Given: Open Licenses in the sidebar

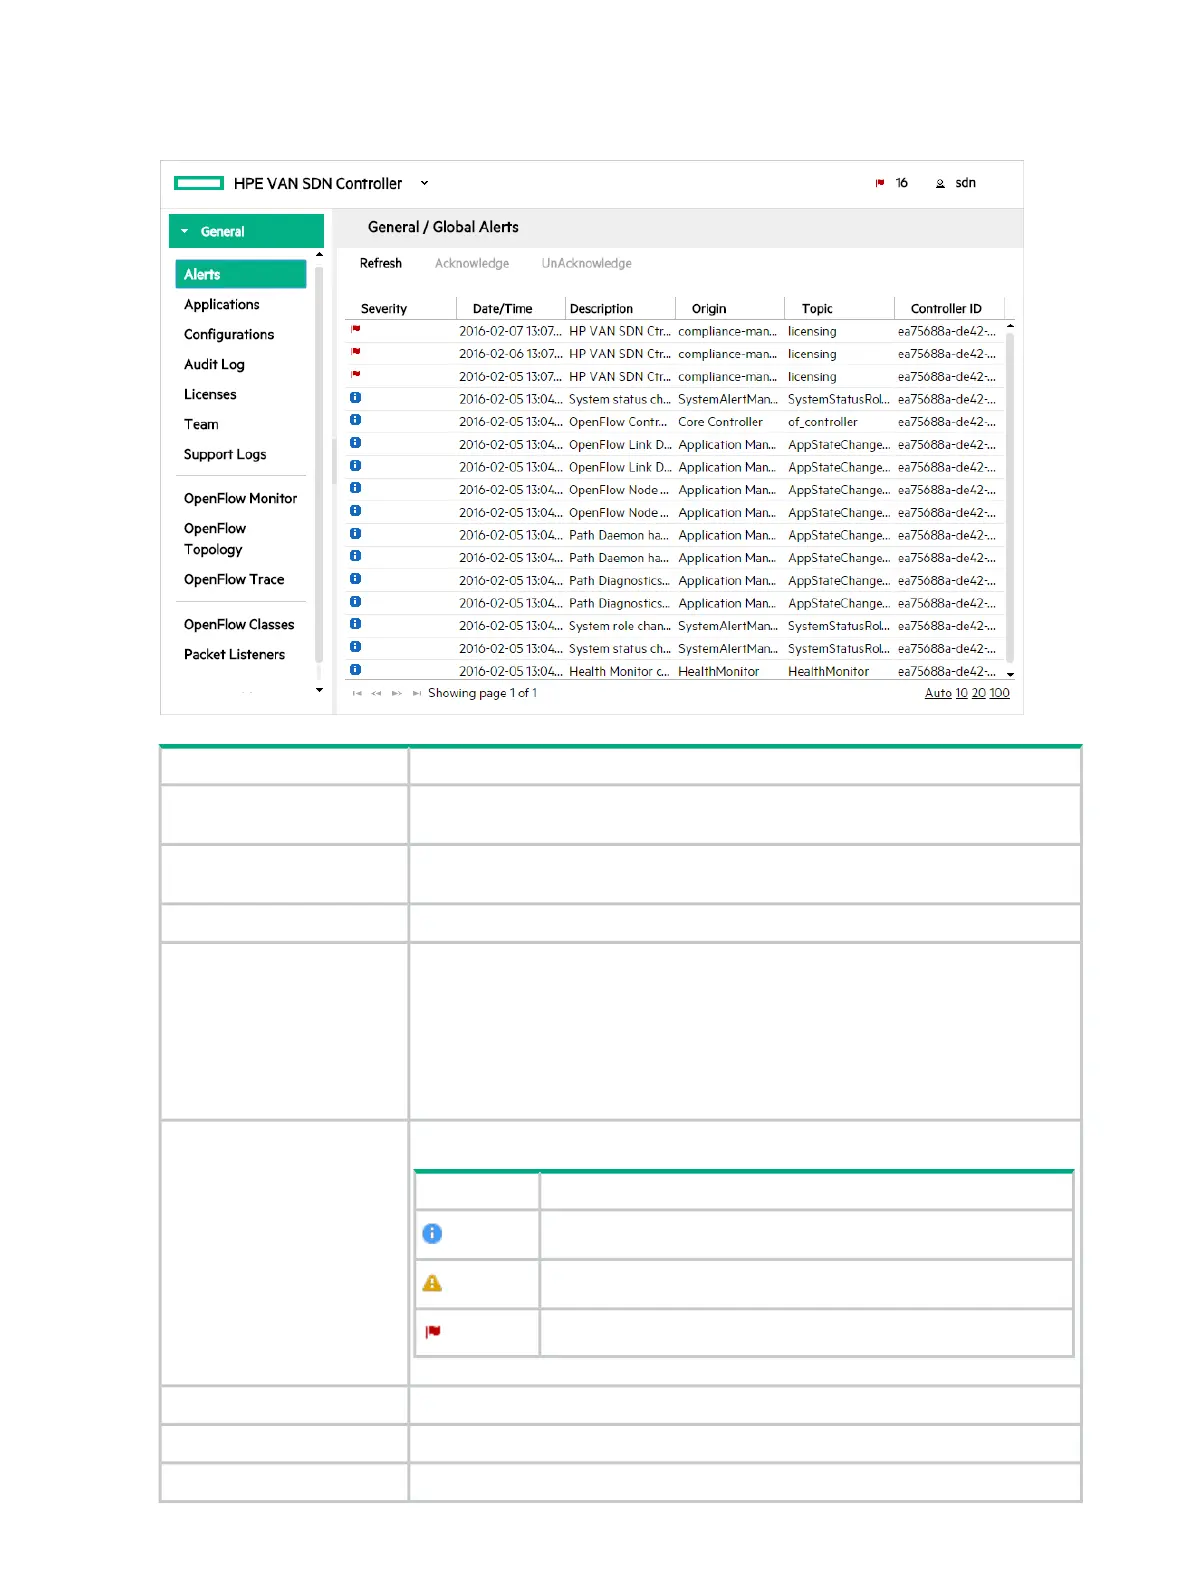Looking at the screenshot, I should tap(210, 394).
